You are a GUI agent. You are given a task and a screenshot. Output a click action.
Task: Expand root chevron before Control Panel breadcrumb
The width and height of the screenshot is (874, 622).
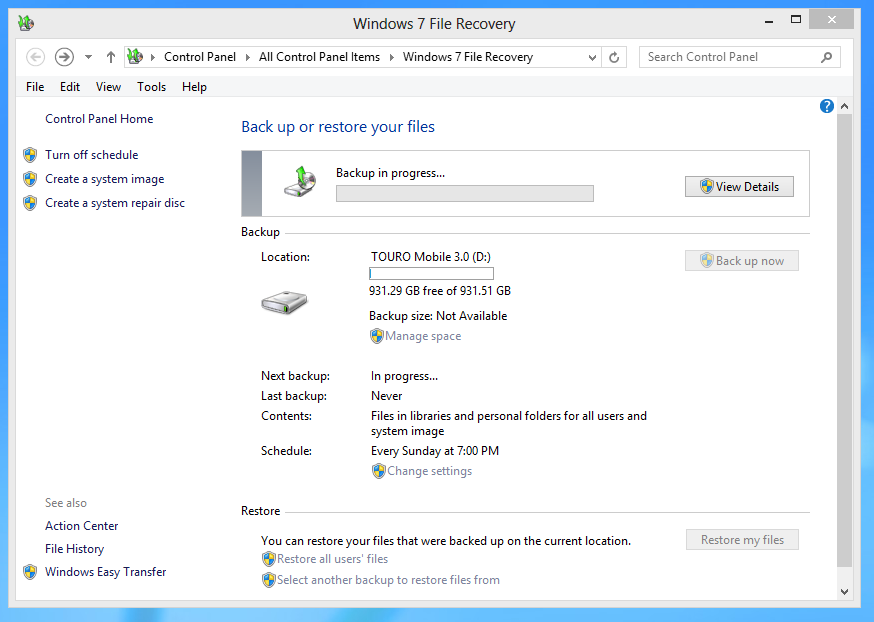(153, 57)
